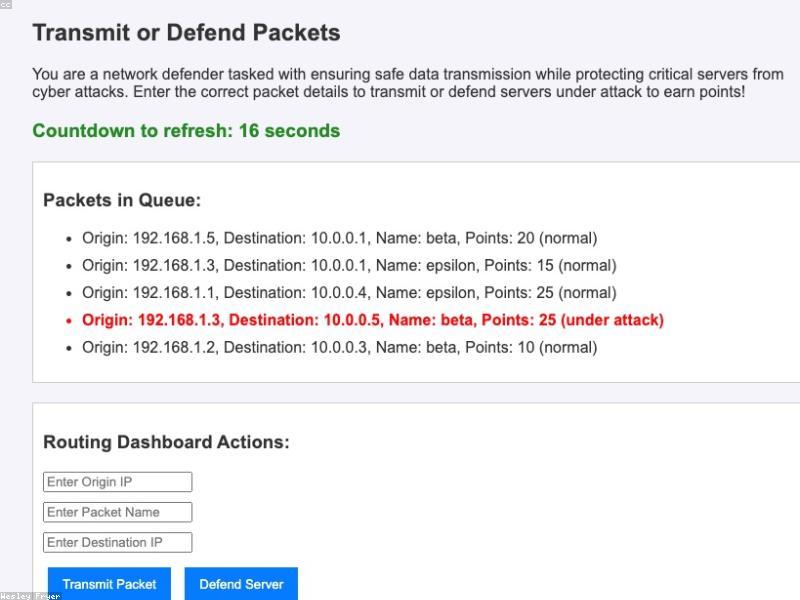This screenshot has height=600, width=800.
Task: Click the cc label in top-left corner
Action: (6, 5)
